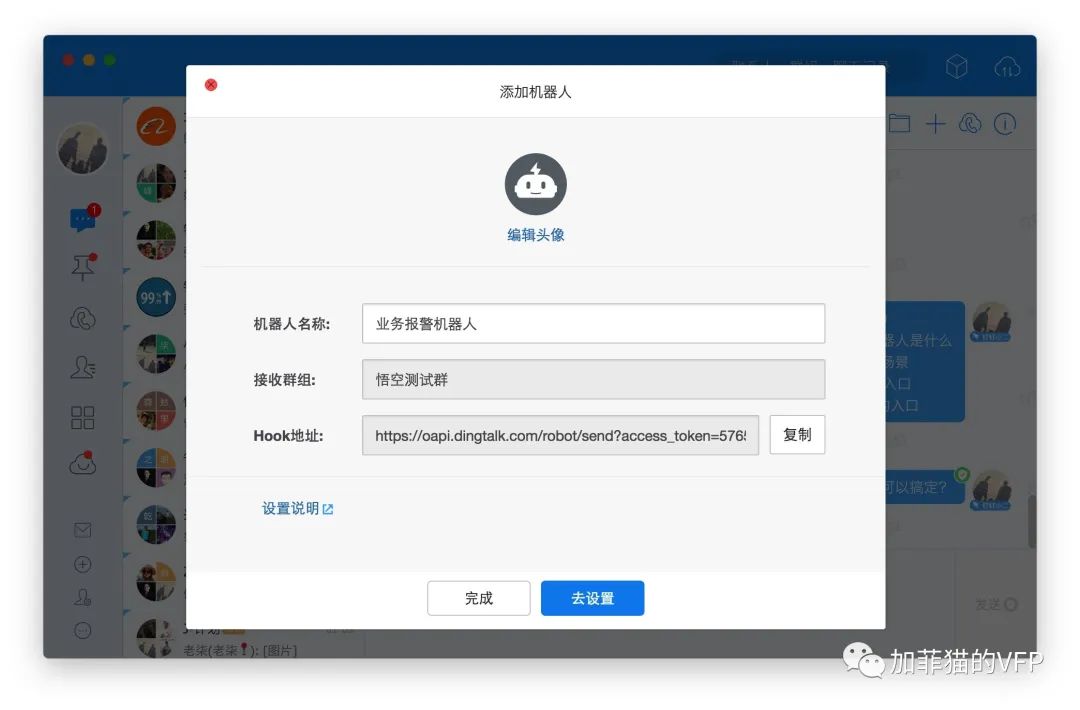
Task: Click the 完成 button
Action: tap(479, 598)
